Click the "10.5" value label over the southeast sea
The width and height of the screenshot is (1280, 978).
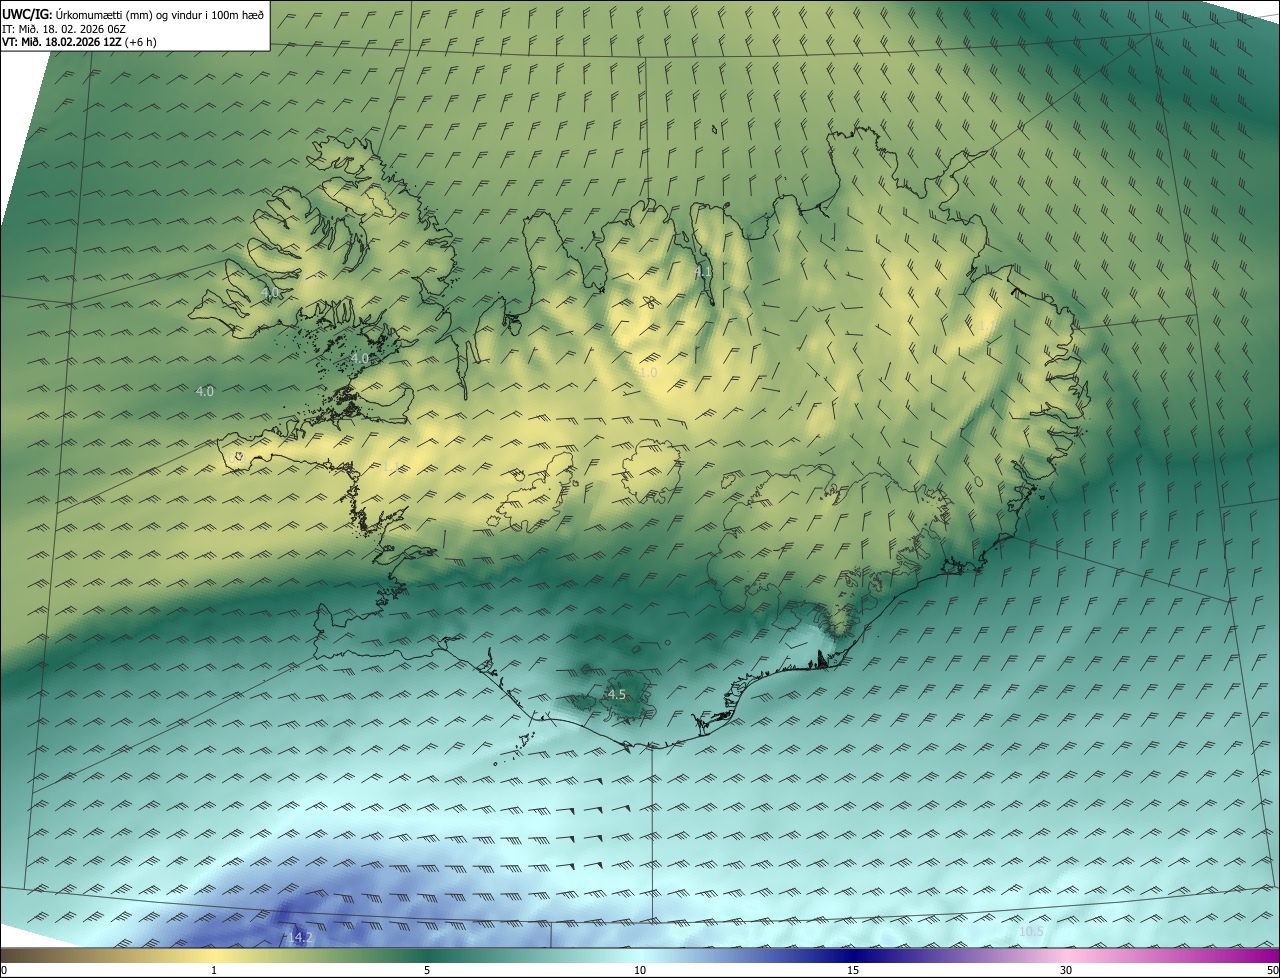(x=1031, y=931)
